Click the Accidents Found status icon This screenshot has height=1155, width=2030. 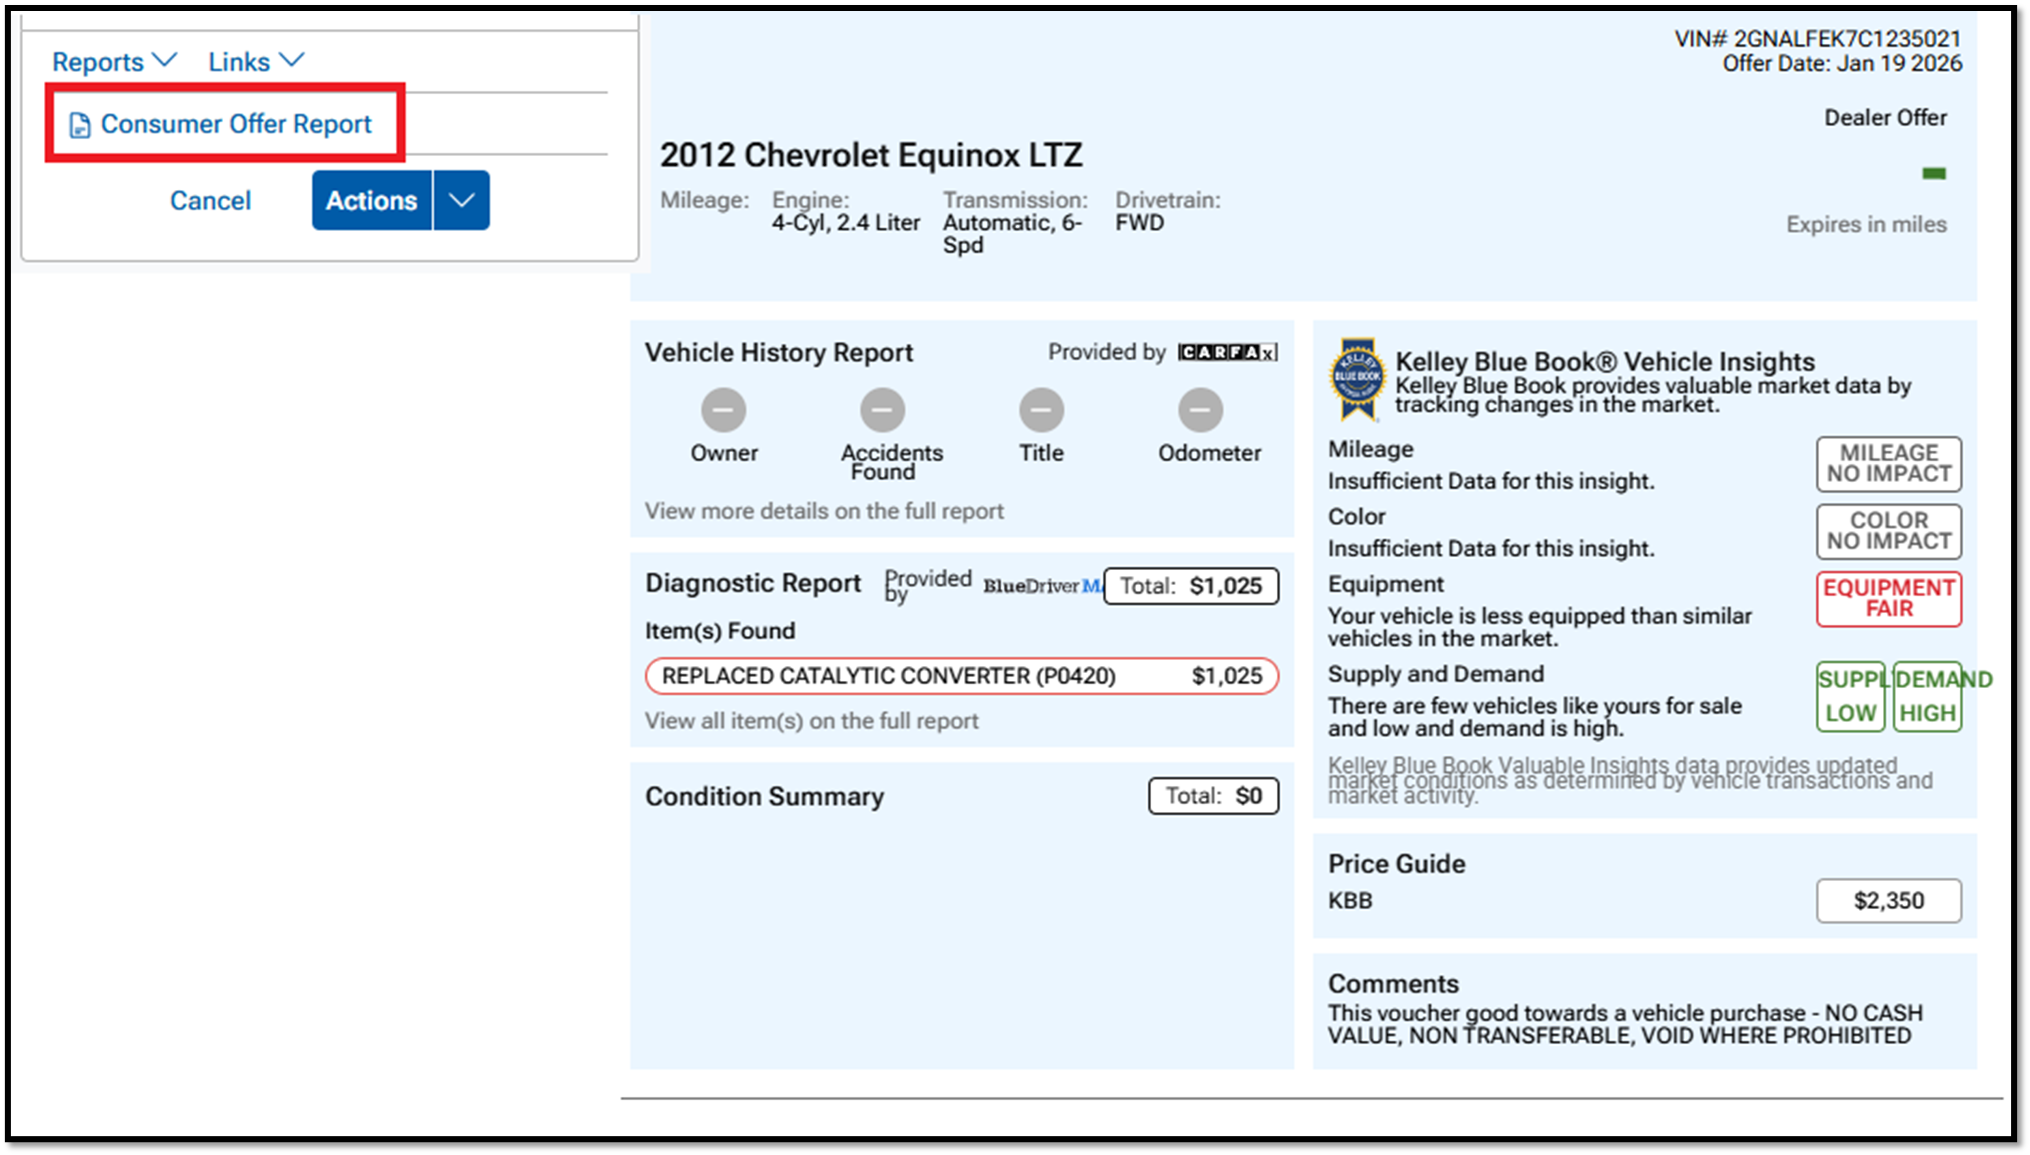click(x=882, y=410)
